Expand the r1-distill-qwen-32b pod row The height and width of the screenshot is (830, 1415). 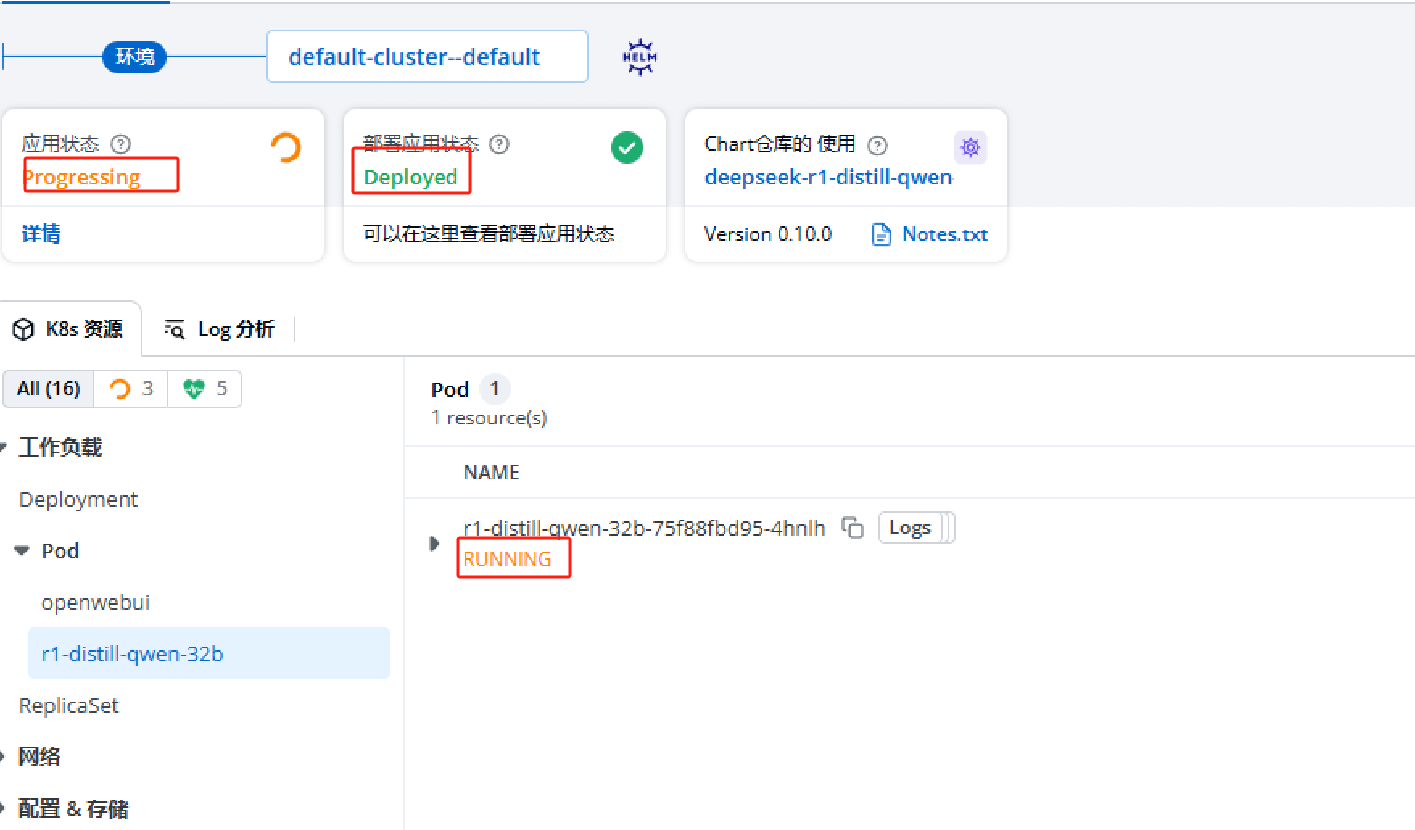(434, 543)
